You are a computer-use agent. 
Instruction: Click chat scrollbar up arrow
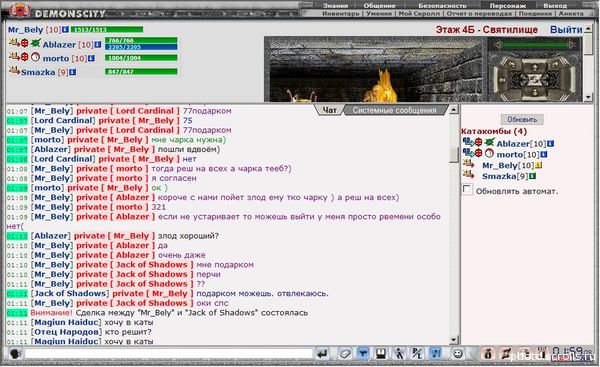(x=454, y=110)
